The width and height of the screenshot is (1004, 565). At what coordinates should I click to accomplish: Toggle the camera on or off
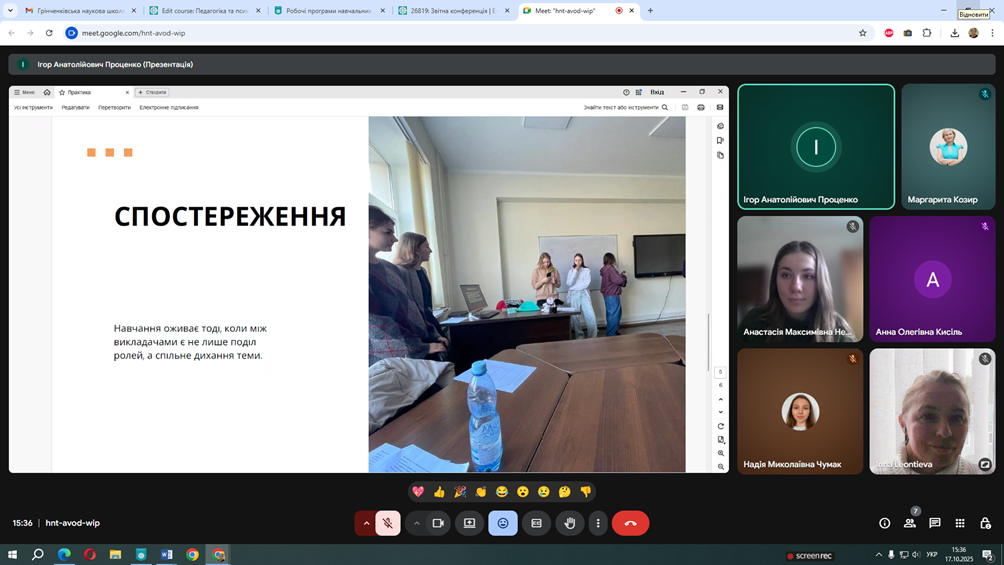(438, 523)
